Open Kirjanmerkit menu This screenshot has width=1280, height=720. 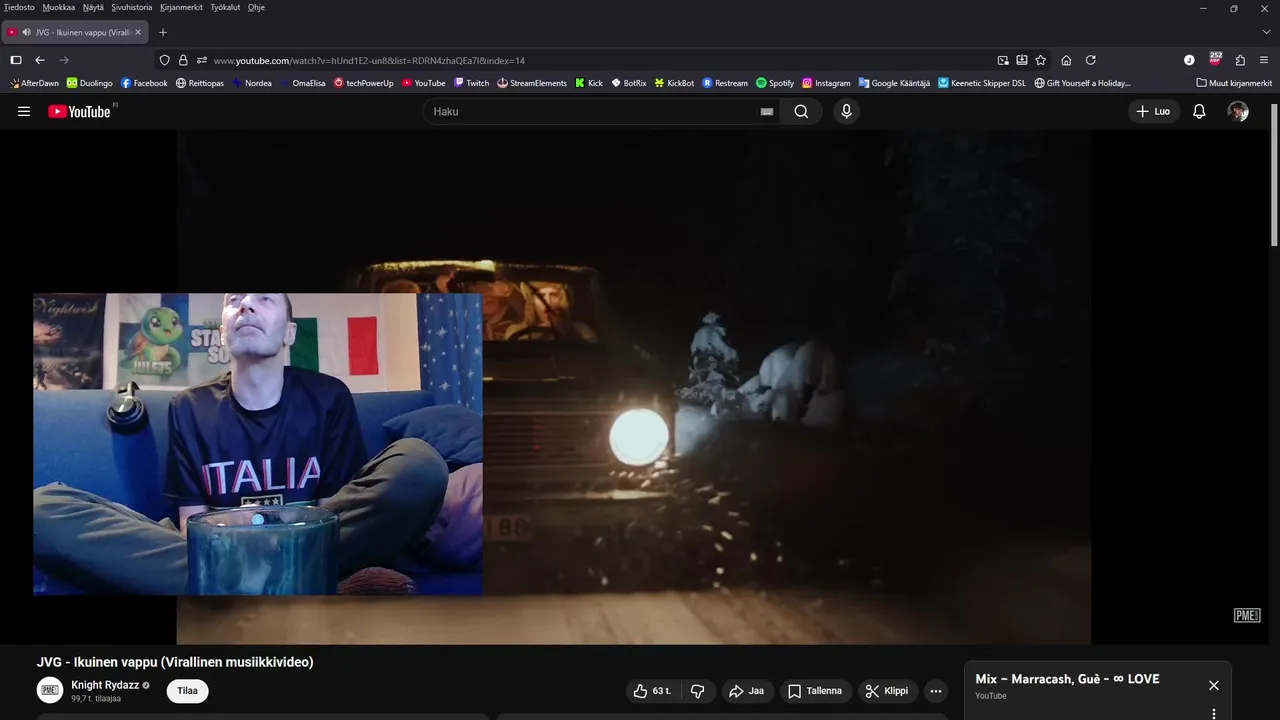(x=181, y=7)
